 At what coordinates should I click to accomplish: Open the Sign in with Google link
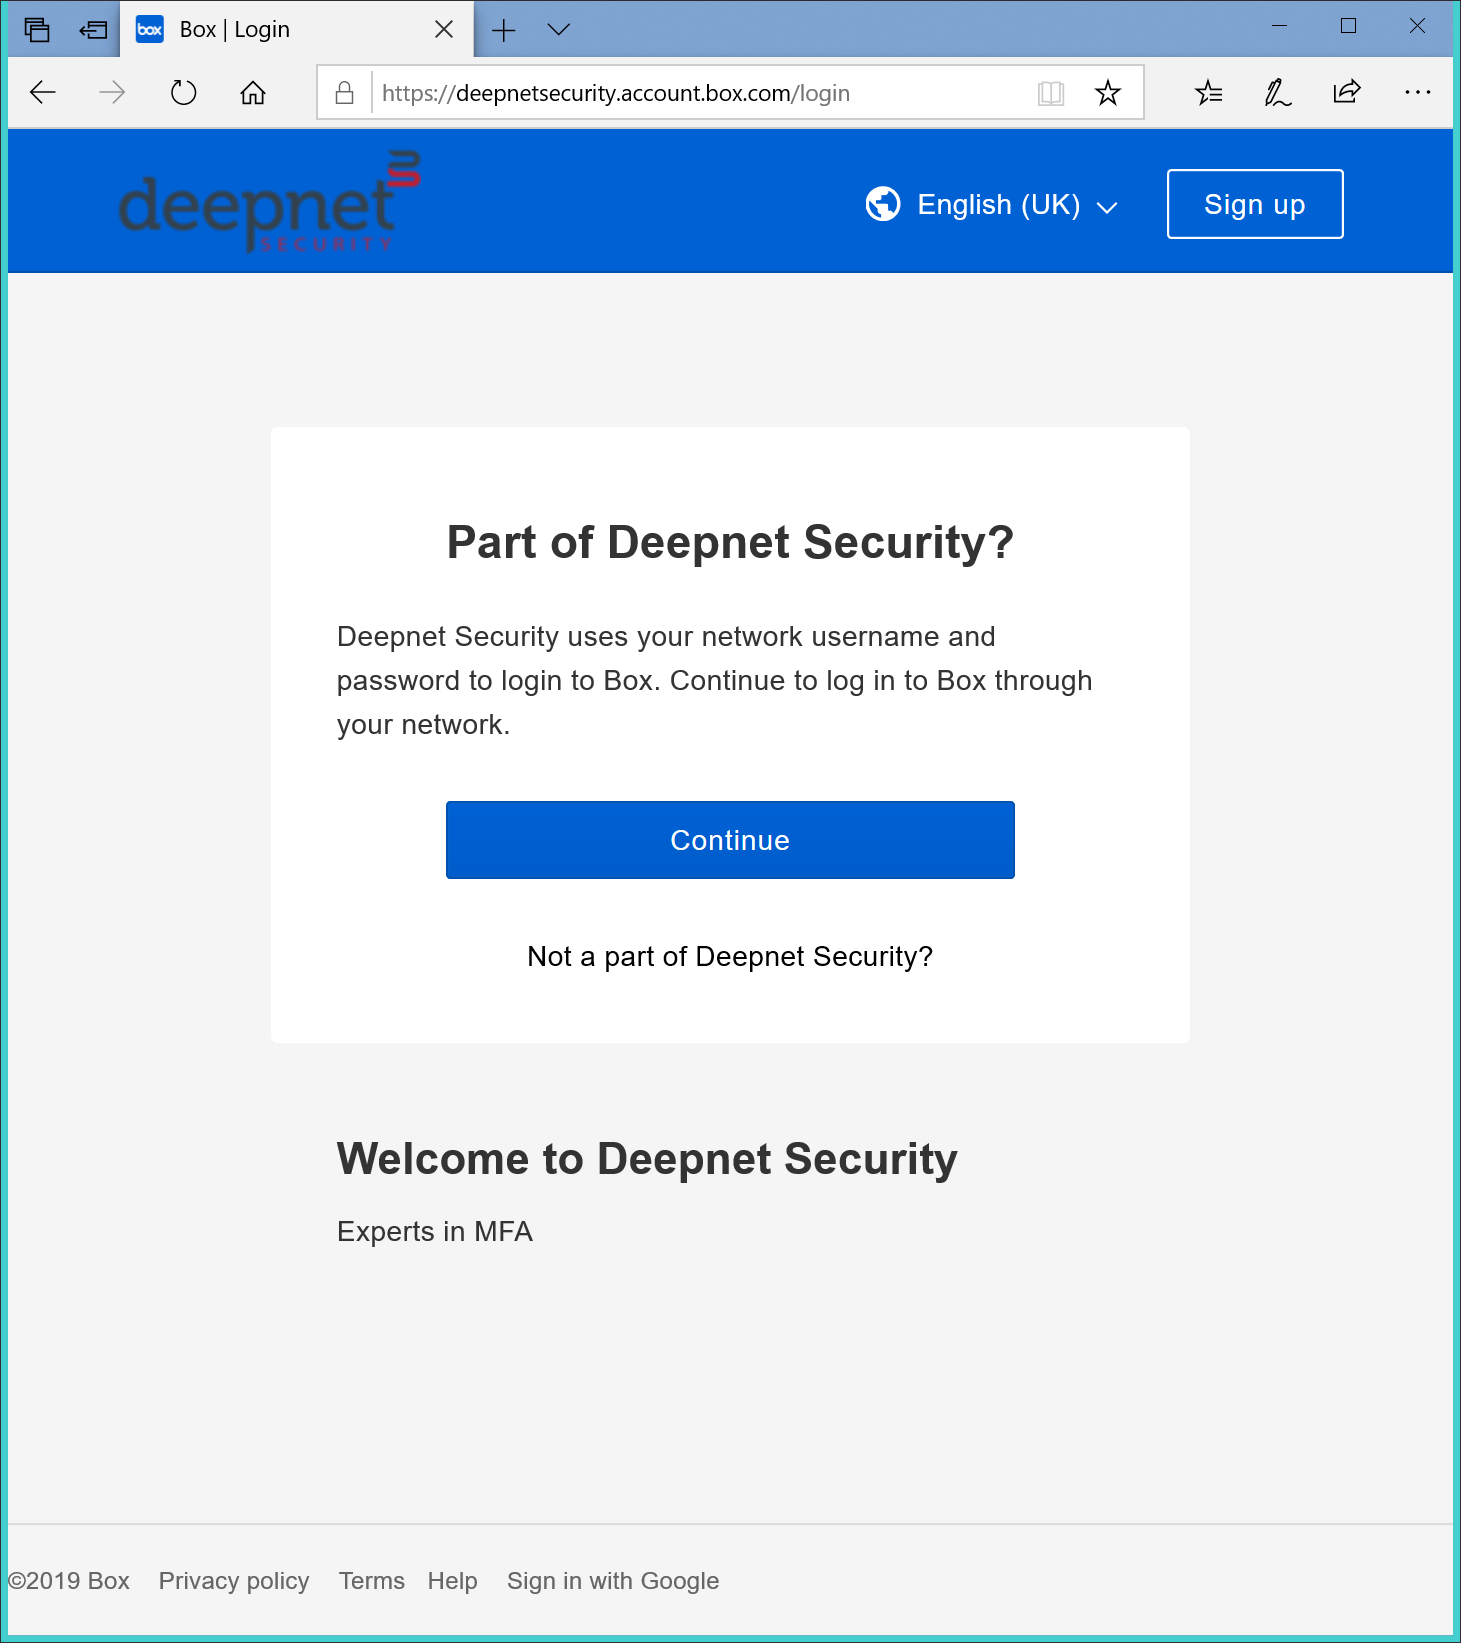(612, 1581)
